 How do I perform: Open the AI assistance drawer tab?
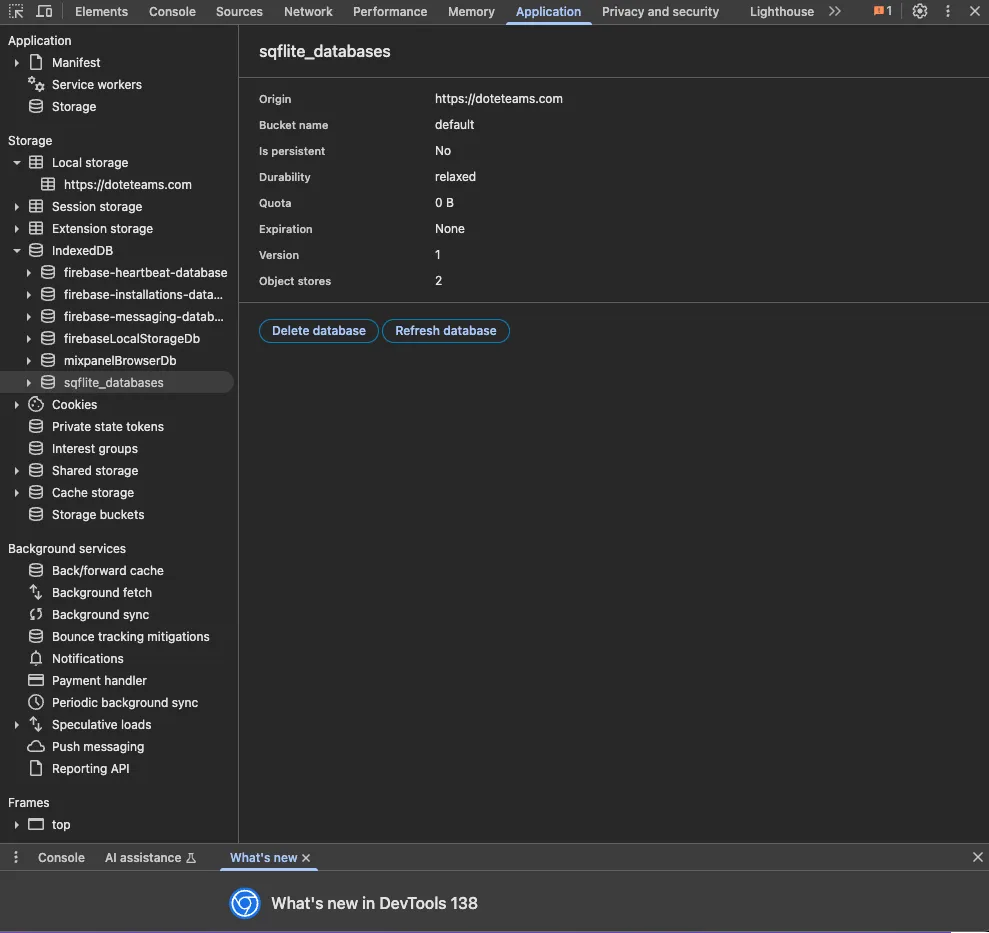[x=150, y=857]
